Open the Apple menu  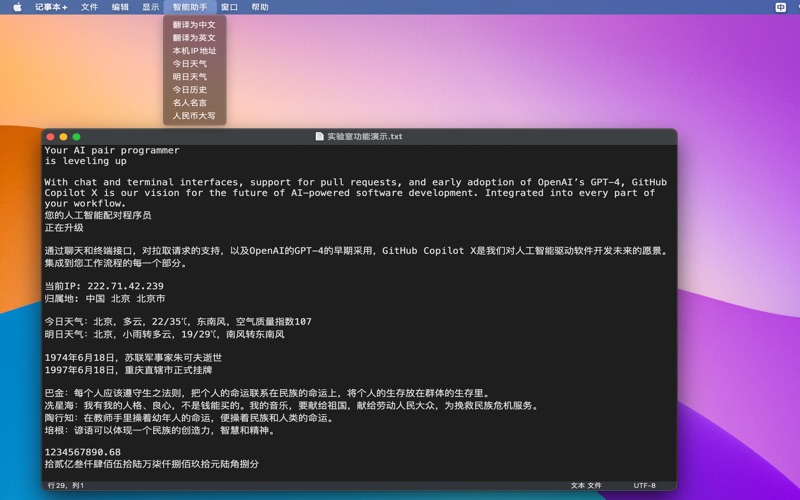point(17,7)
